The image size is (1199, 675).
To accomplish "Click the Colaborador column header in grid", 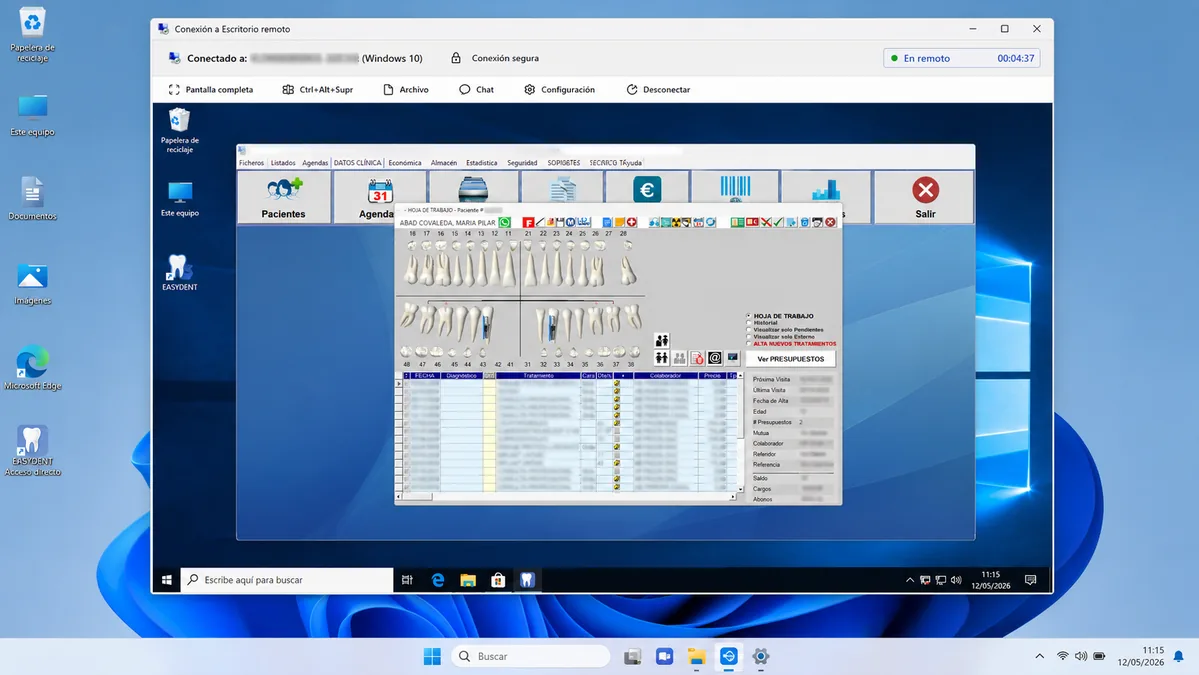I will (x=665, y=375).
